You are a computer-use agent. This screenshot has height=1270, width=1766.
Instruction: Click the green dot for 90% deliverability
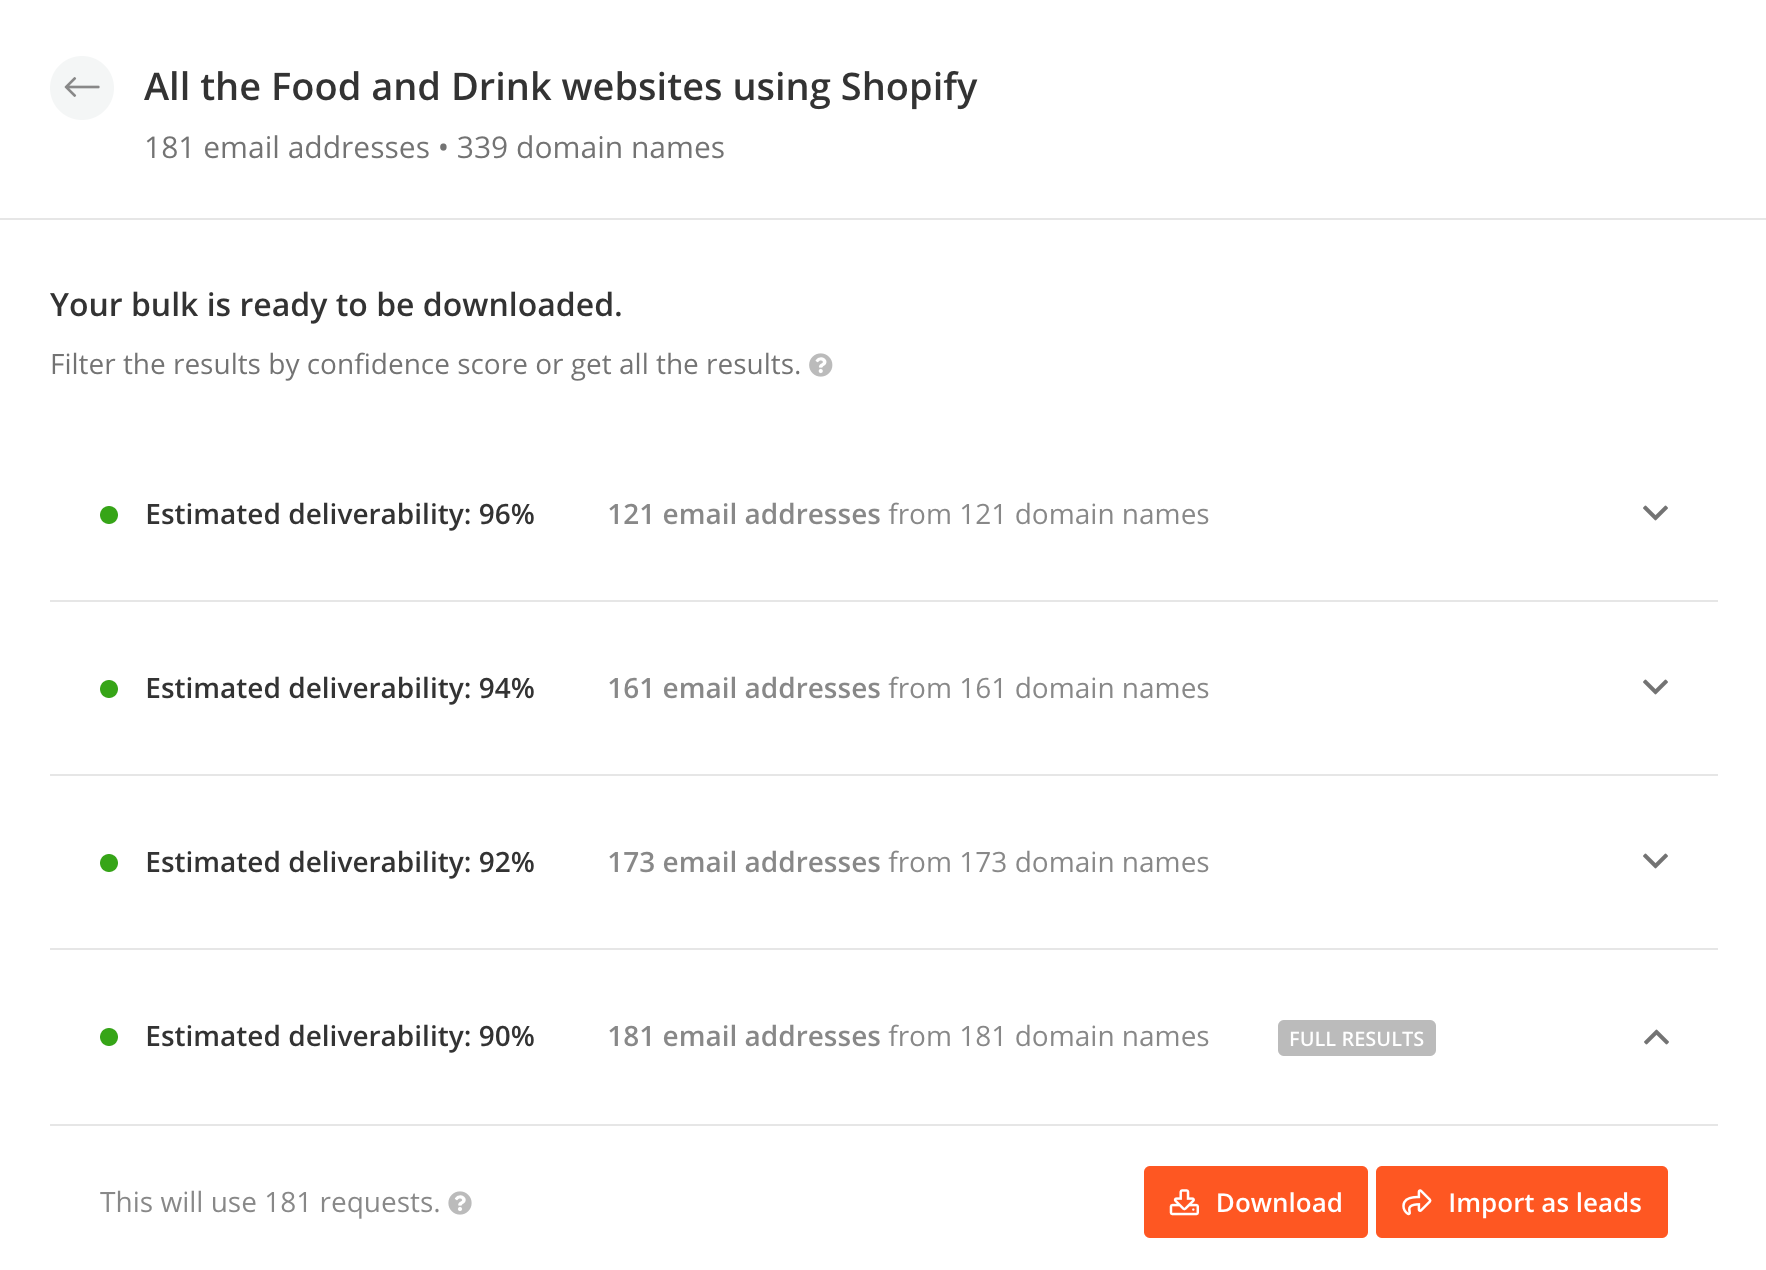pos(110,1037)
